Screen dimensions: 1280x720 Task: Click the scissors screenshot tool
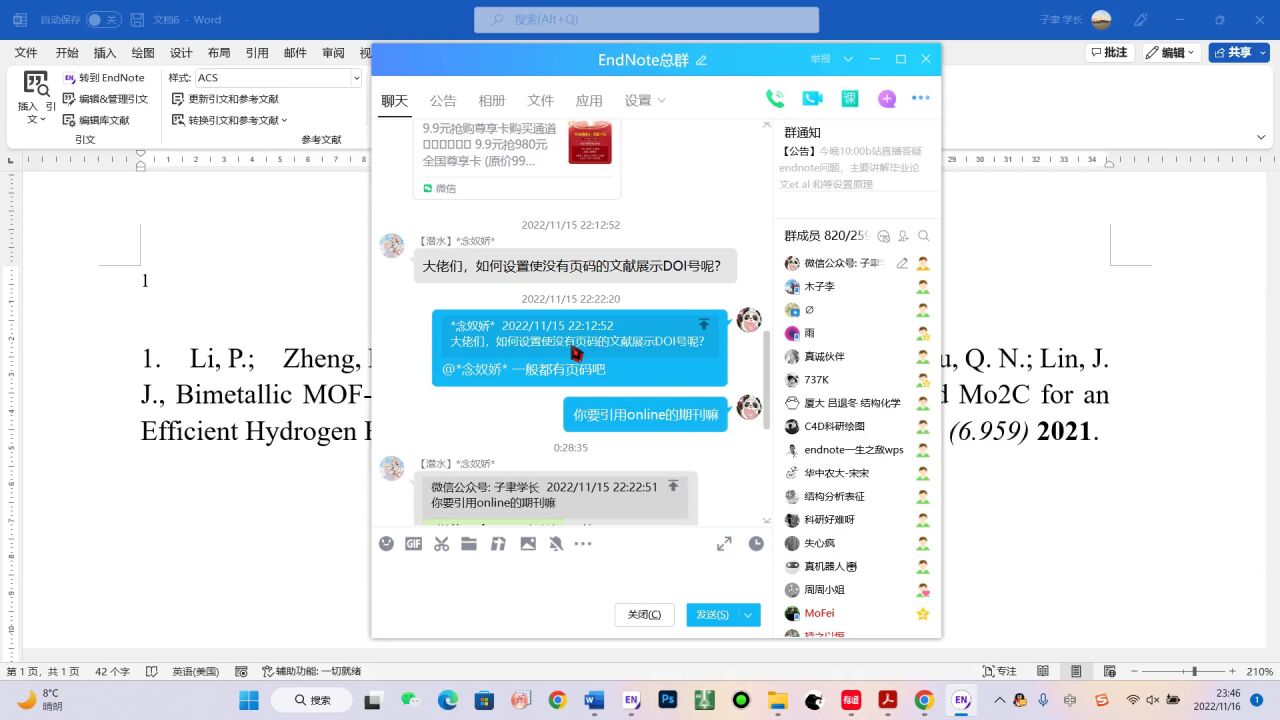click(441, 544)
